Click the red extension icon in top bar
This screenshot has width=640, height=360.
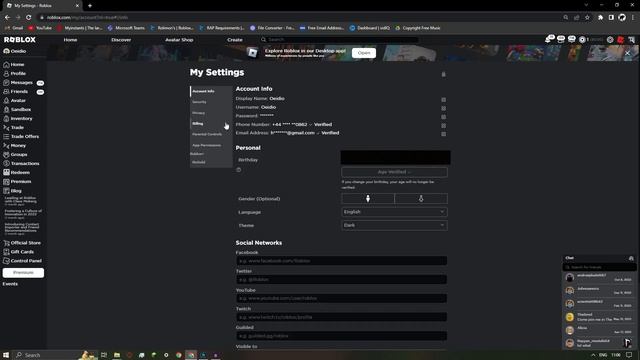(x=621, y=40)
